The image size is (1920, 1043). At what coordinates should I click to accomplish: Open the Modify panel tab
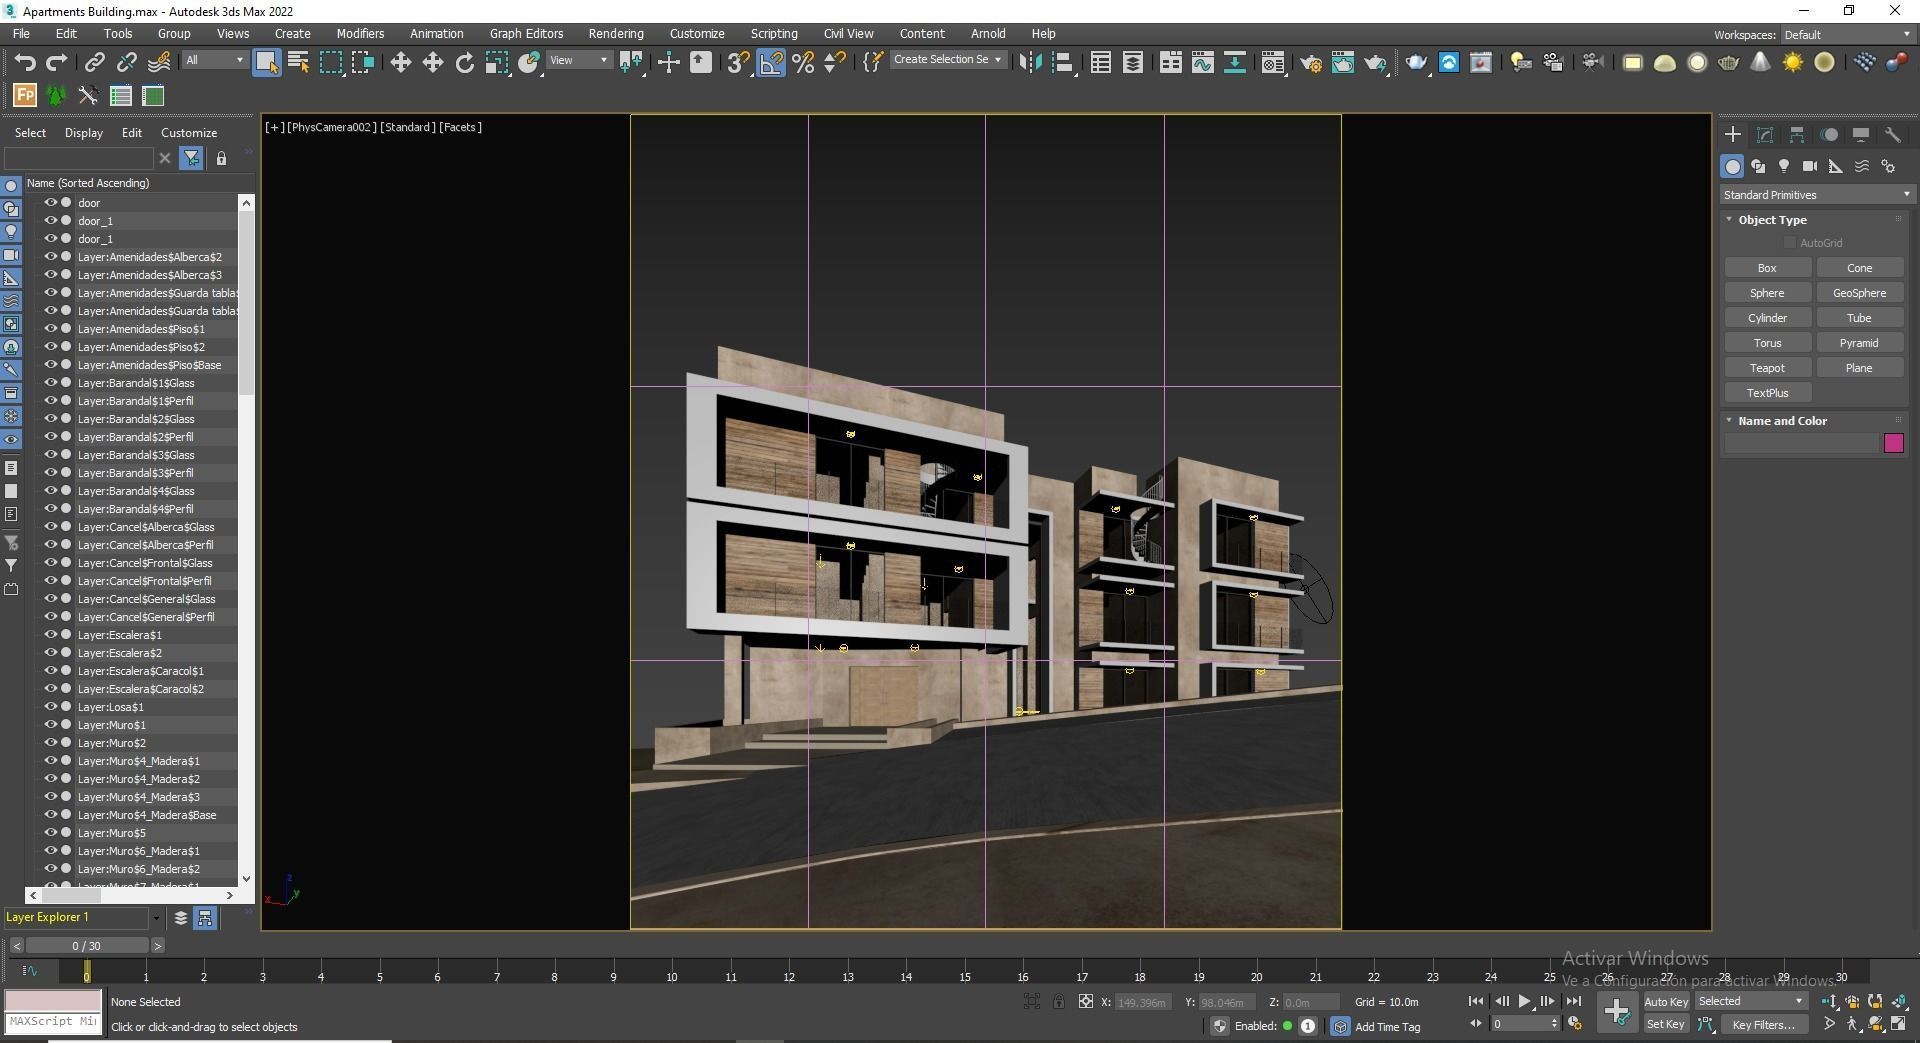1765,135
